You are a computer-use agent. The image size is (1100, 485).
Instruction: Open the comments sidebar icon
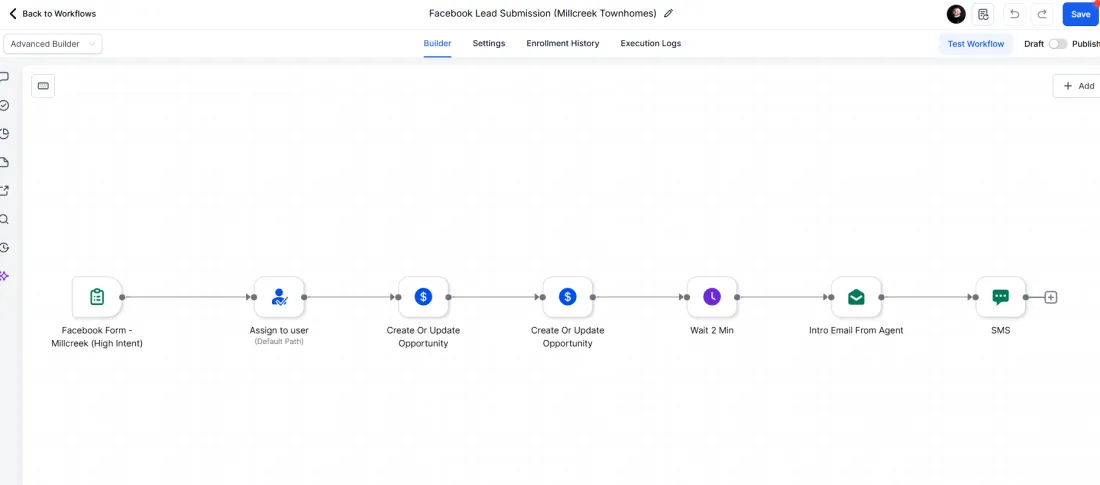4,77
